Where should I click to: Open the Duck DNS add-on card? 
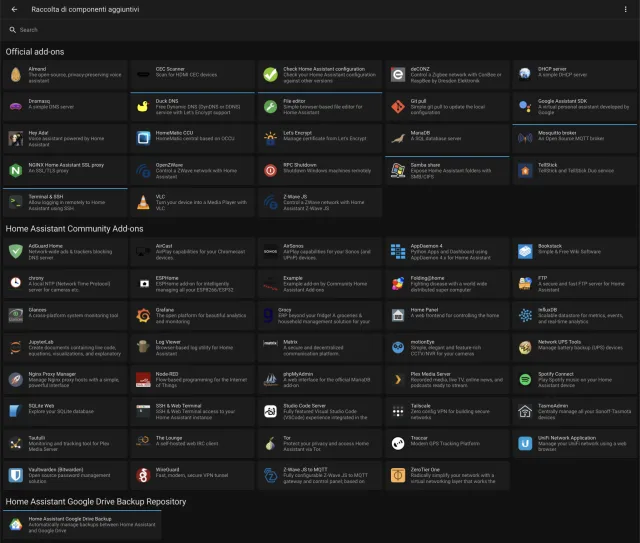tap(192, 107)
